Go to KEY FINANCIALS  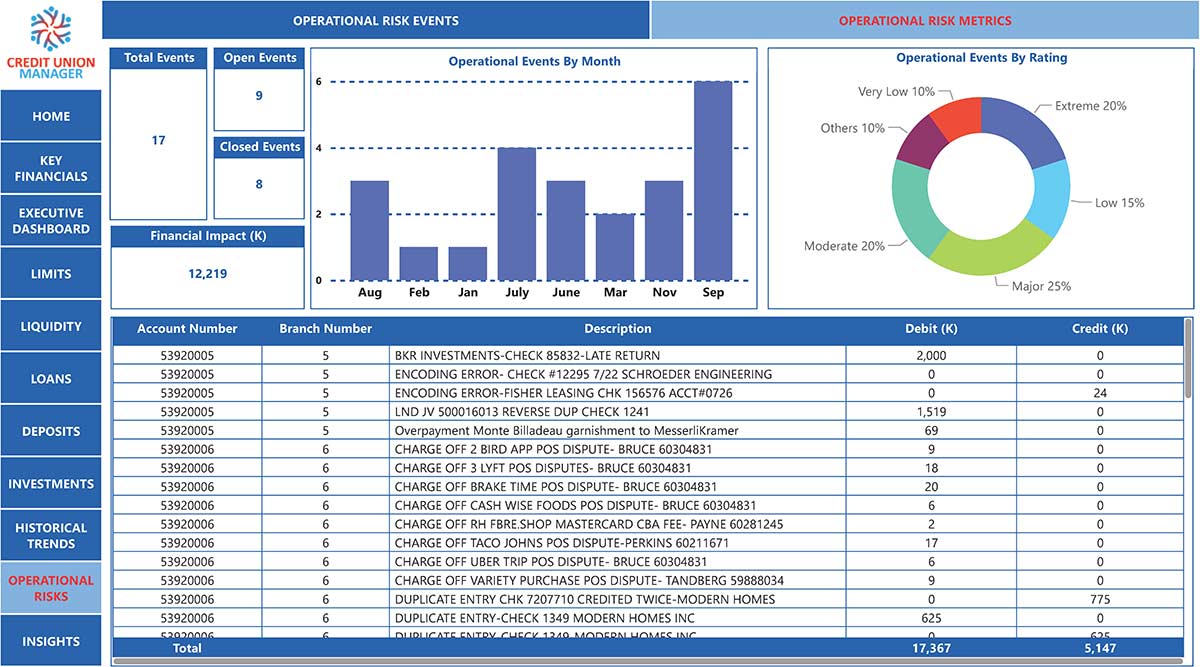(51, 168)
